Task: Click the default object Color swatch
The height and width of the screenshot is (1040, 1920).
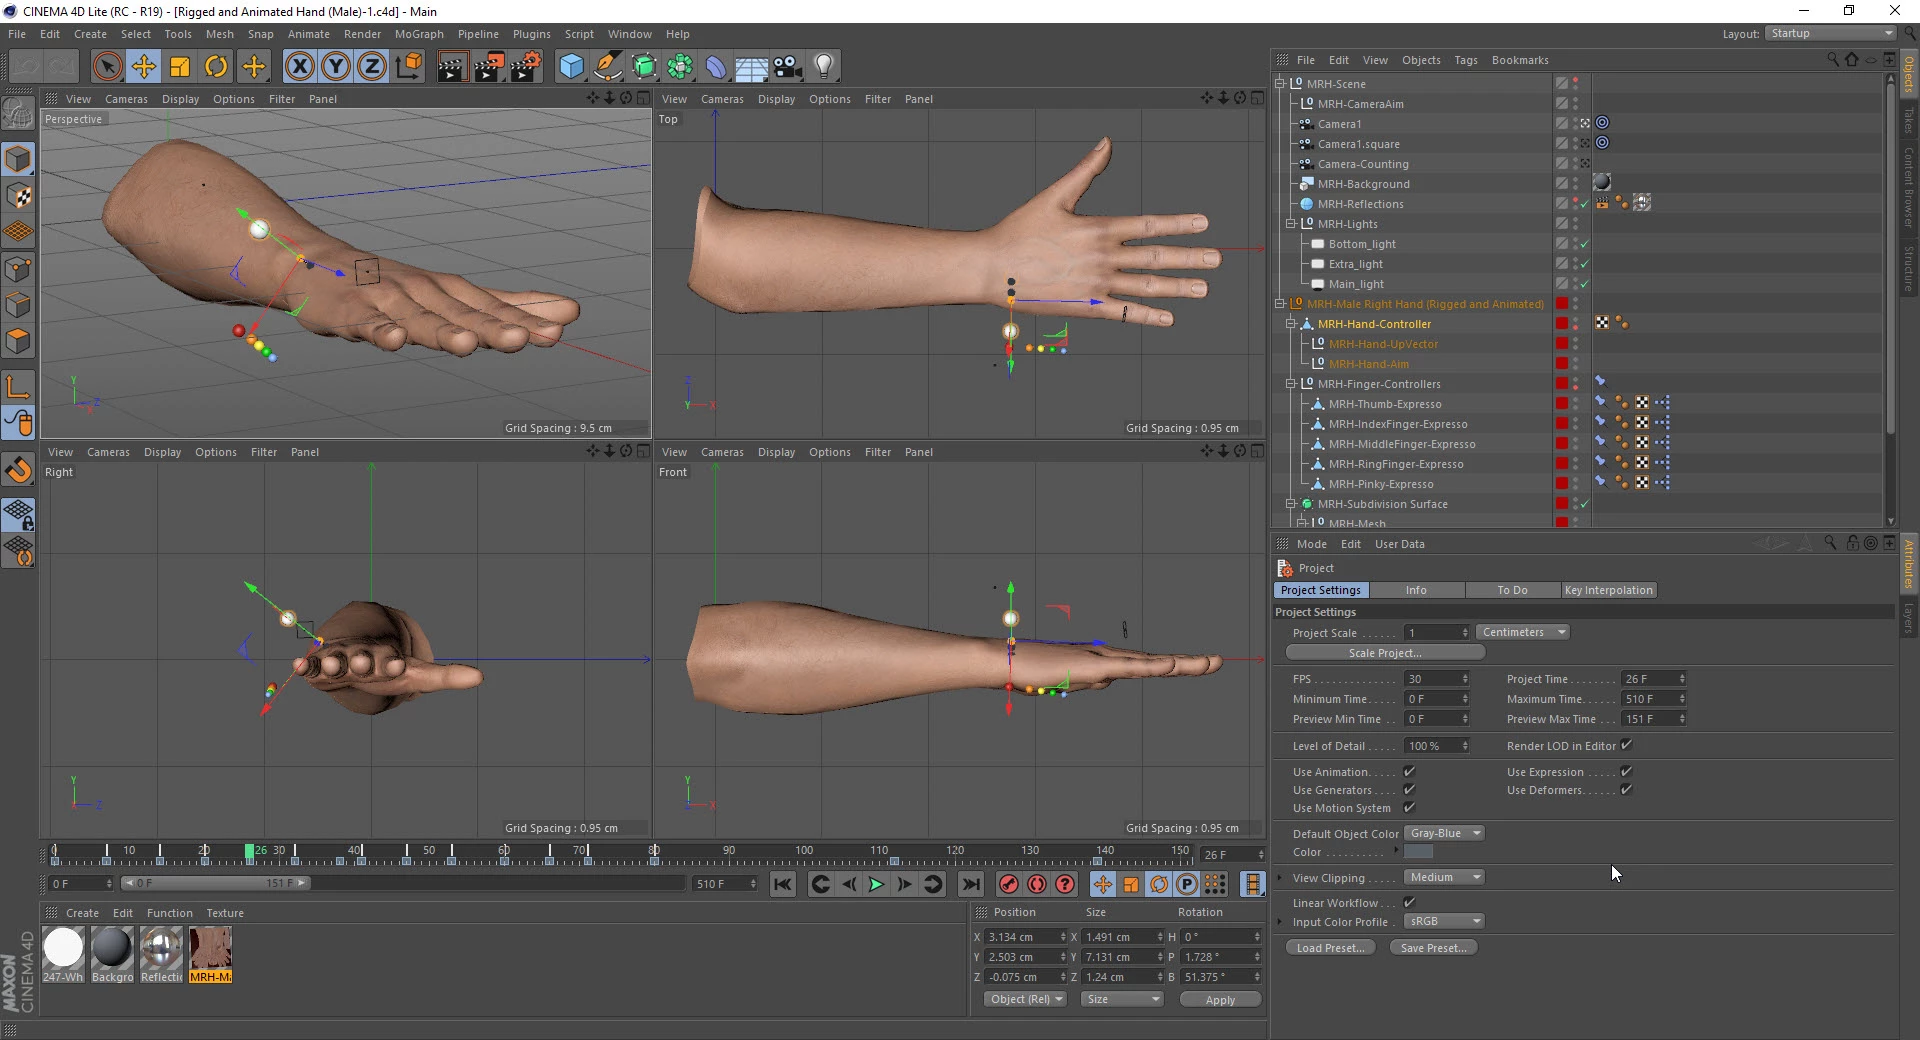Action: (x=1418, y=852)
